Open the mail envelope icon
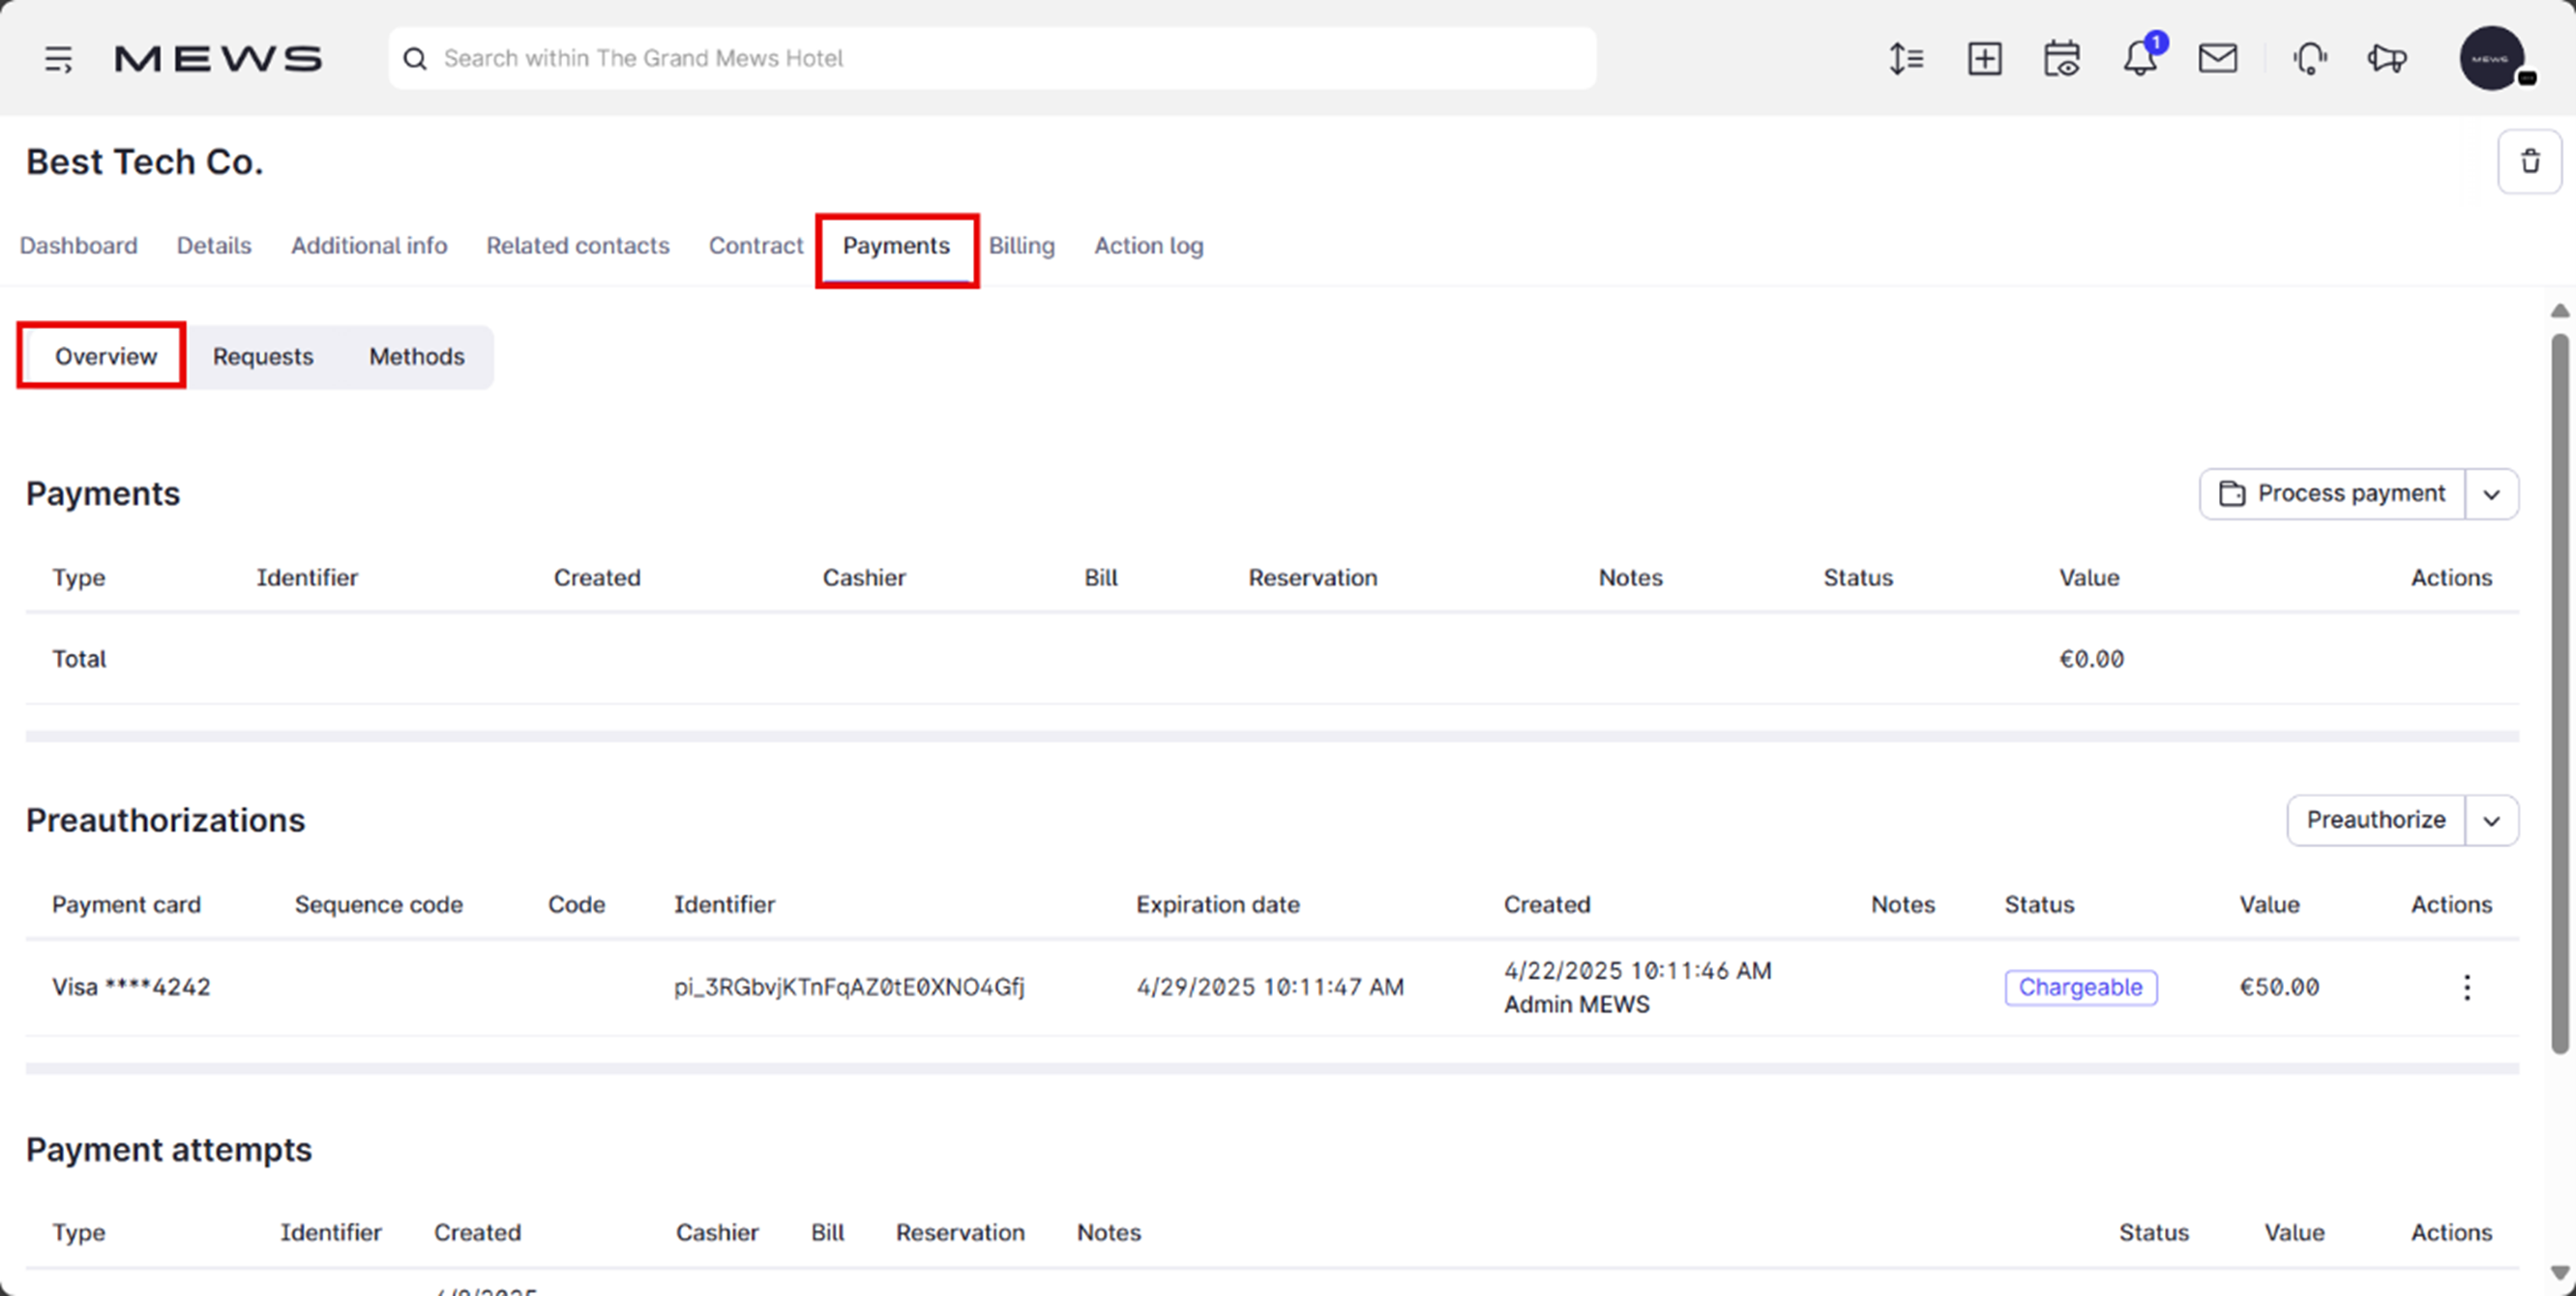The height and width of the screenshot is (1296, 2576). coord(2217,59)
